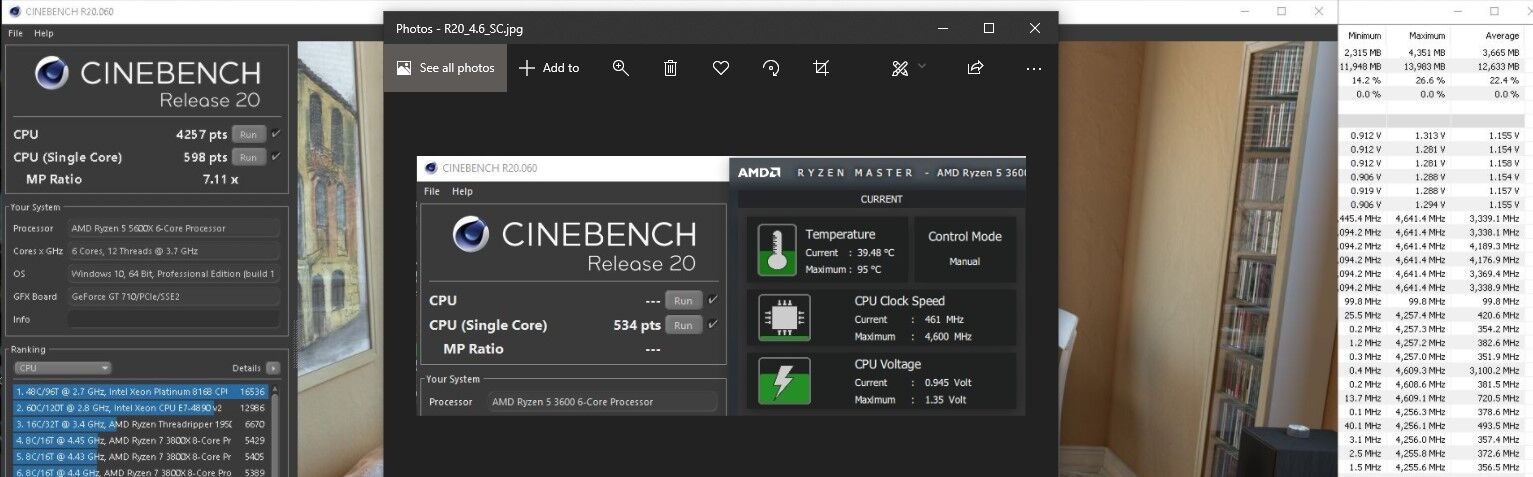The image size is (1533, 477).
Task: Maximize the Cinebench background window
Action: click(x=1282, y=11)
